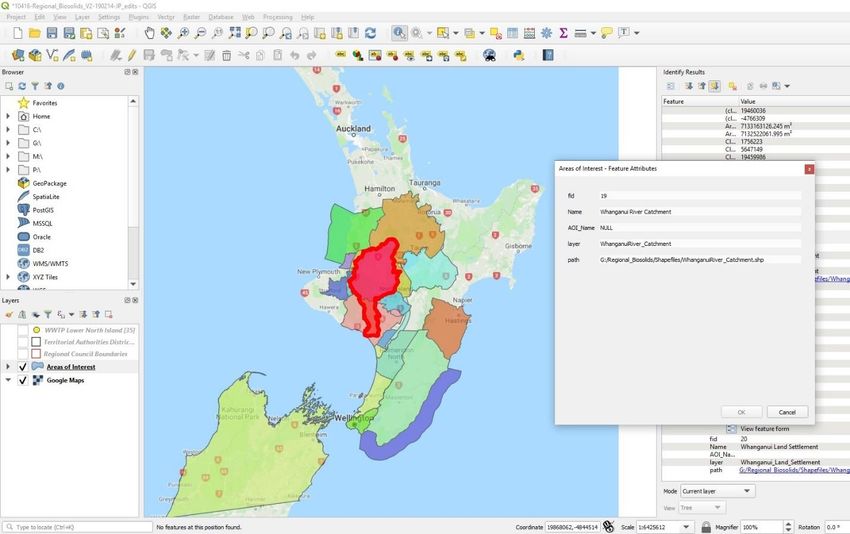
Task: Open the Plugins menu
Action: pos(139,17)
